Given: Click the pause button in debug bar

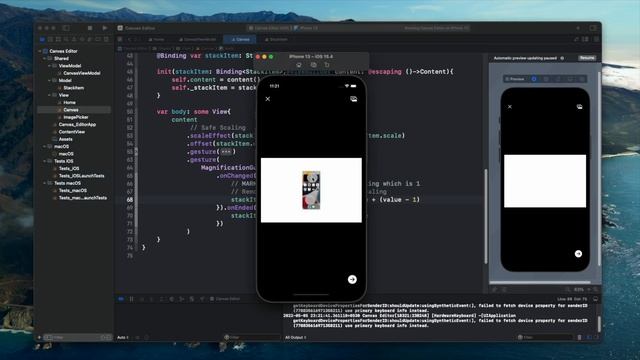Looking at the screenshot, I should 131,299.
